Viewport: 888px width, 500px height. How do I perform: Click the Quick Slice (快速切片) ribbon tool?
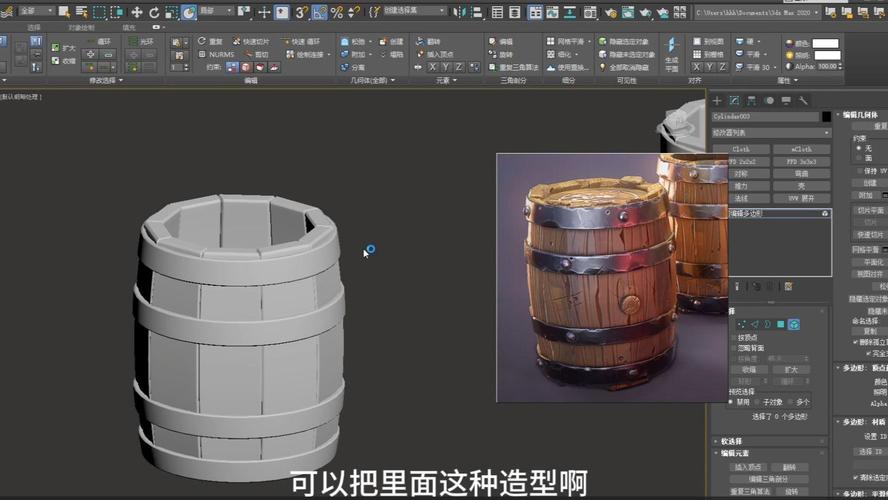[251, 41]
